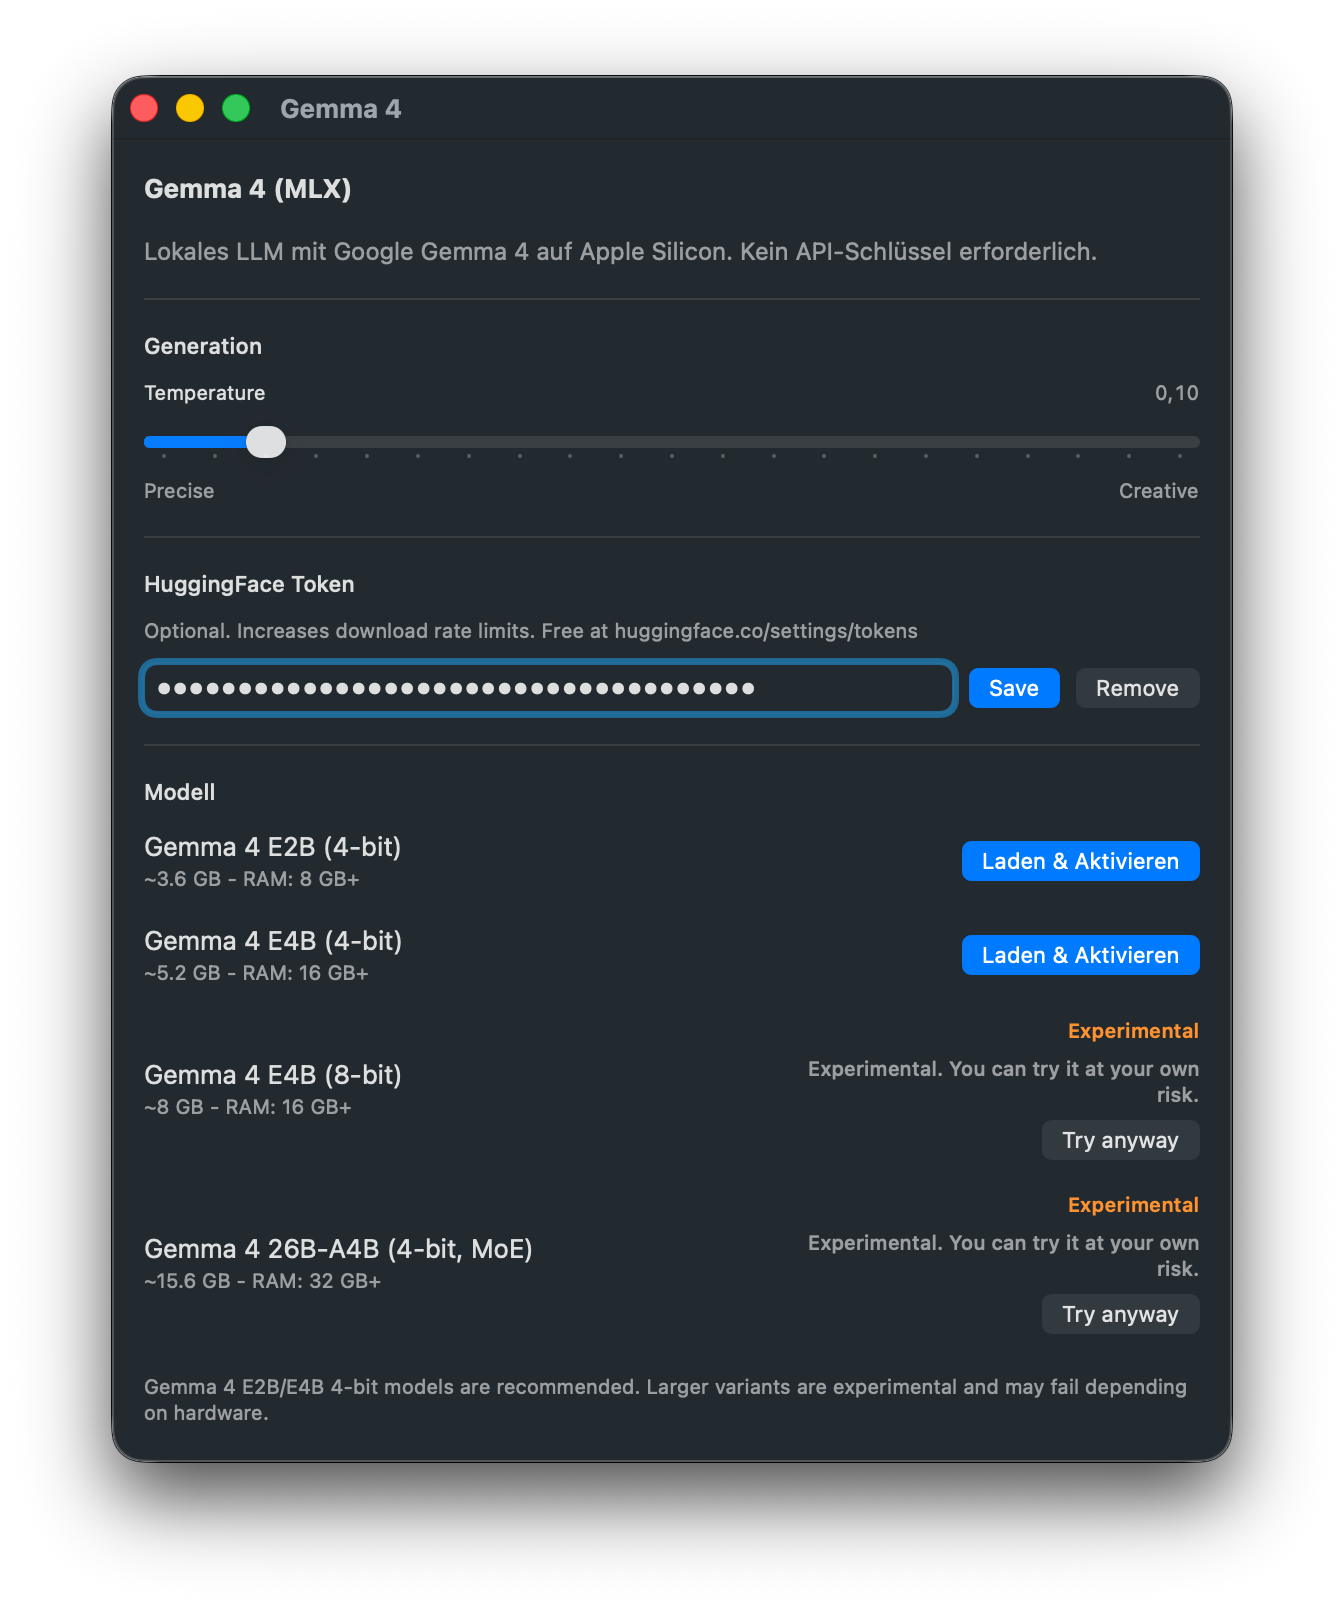
Task: Select the Gemma 4 E2B (4-bit) model name
Action: tap(272, 847)
